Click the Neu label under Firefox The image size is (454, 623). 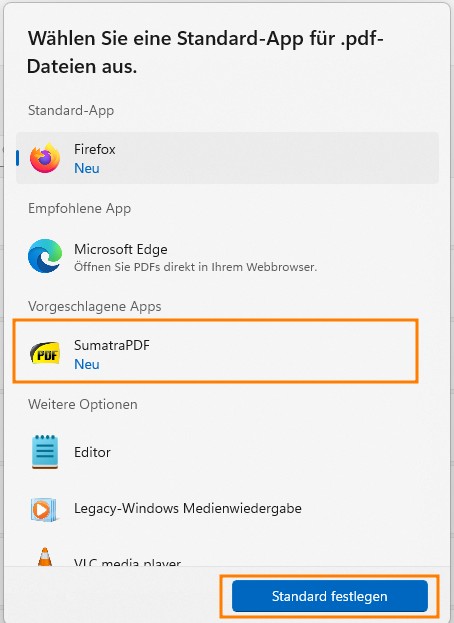pos(87,168)
